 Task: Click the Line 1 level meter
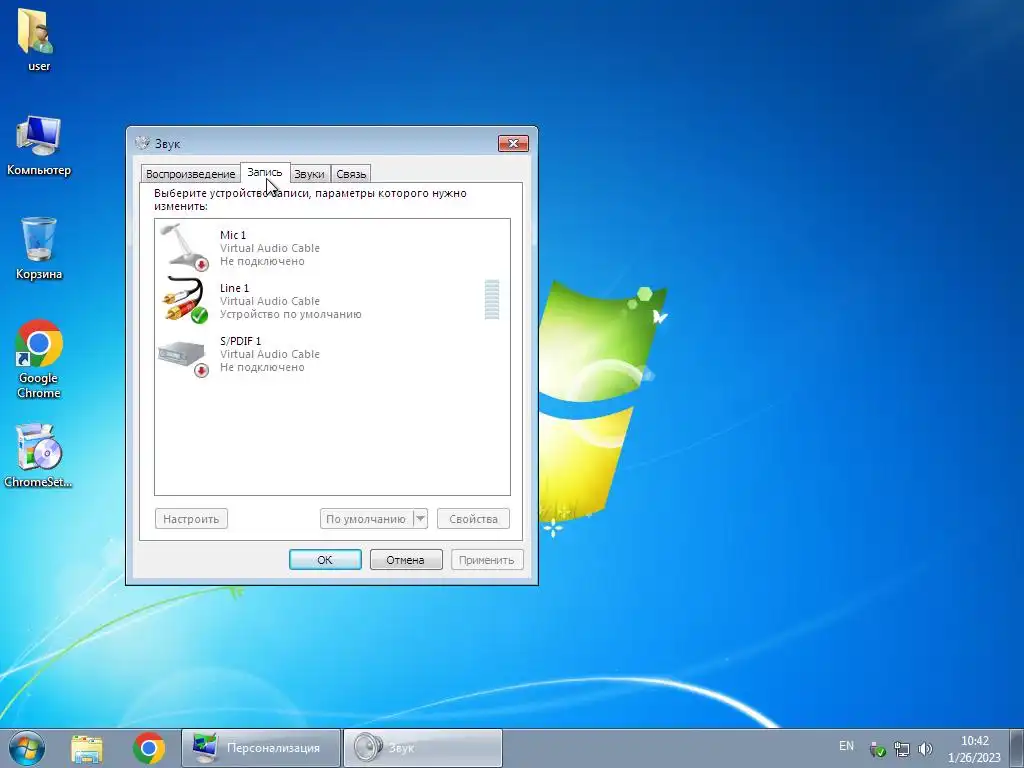click(492, 300)
